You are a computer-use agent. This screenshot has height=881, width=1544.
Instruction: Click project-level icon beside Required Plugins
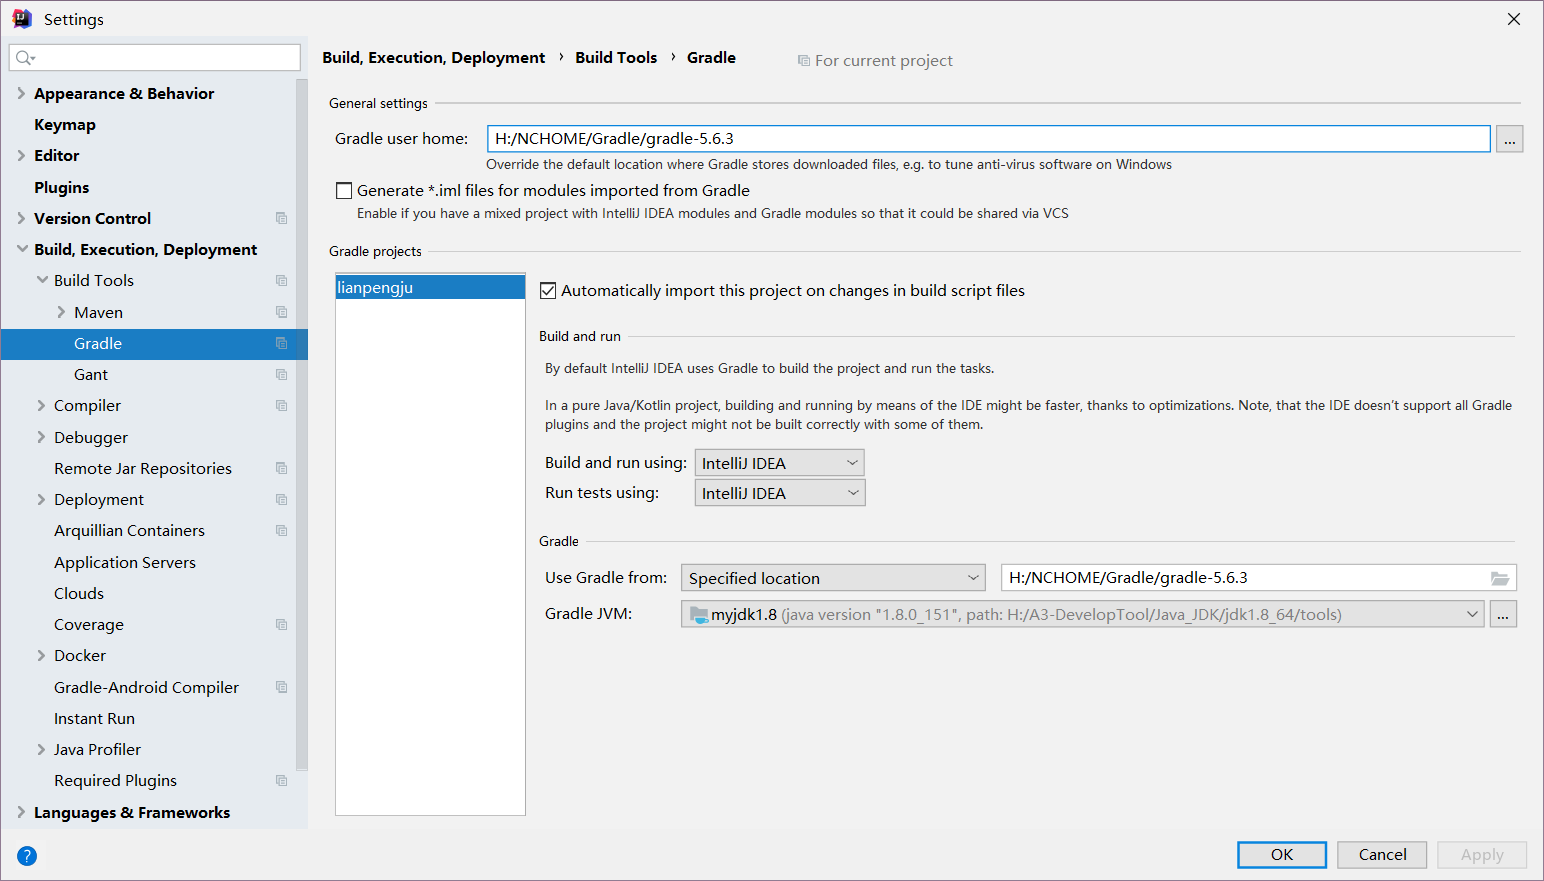point(282,781)
